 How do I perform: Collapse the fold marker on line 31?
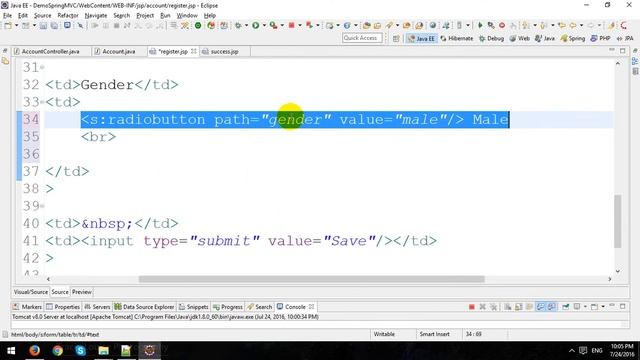click(x=42, y=67)
